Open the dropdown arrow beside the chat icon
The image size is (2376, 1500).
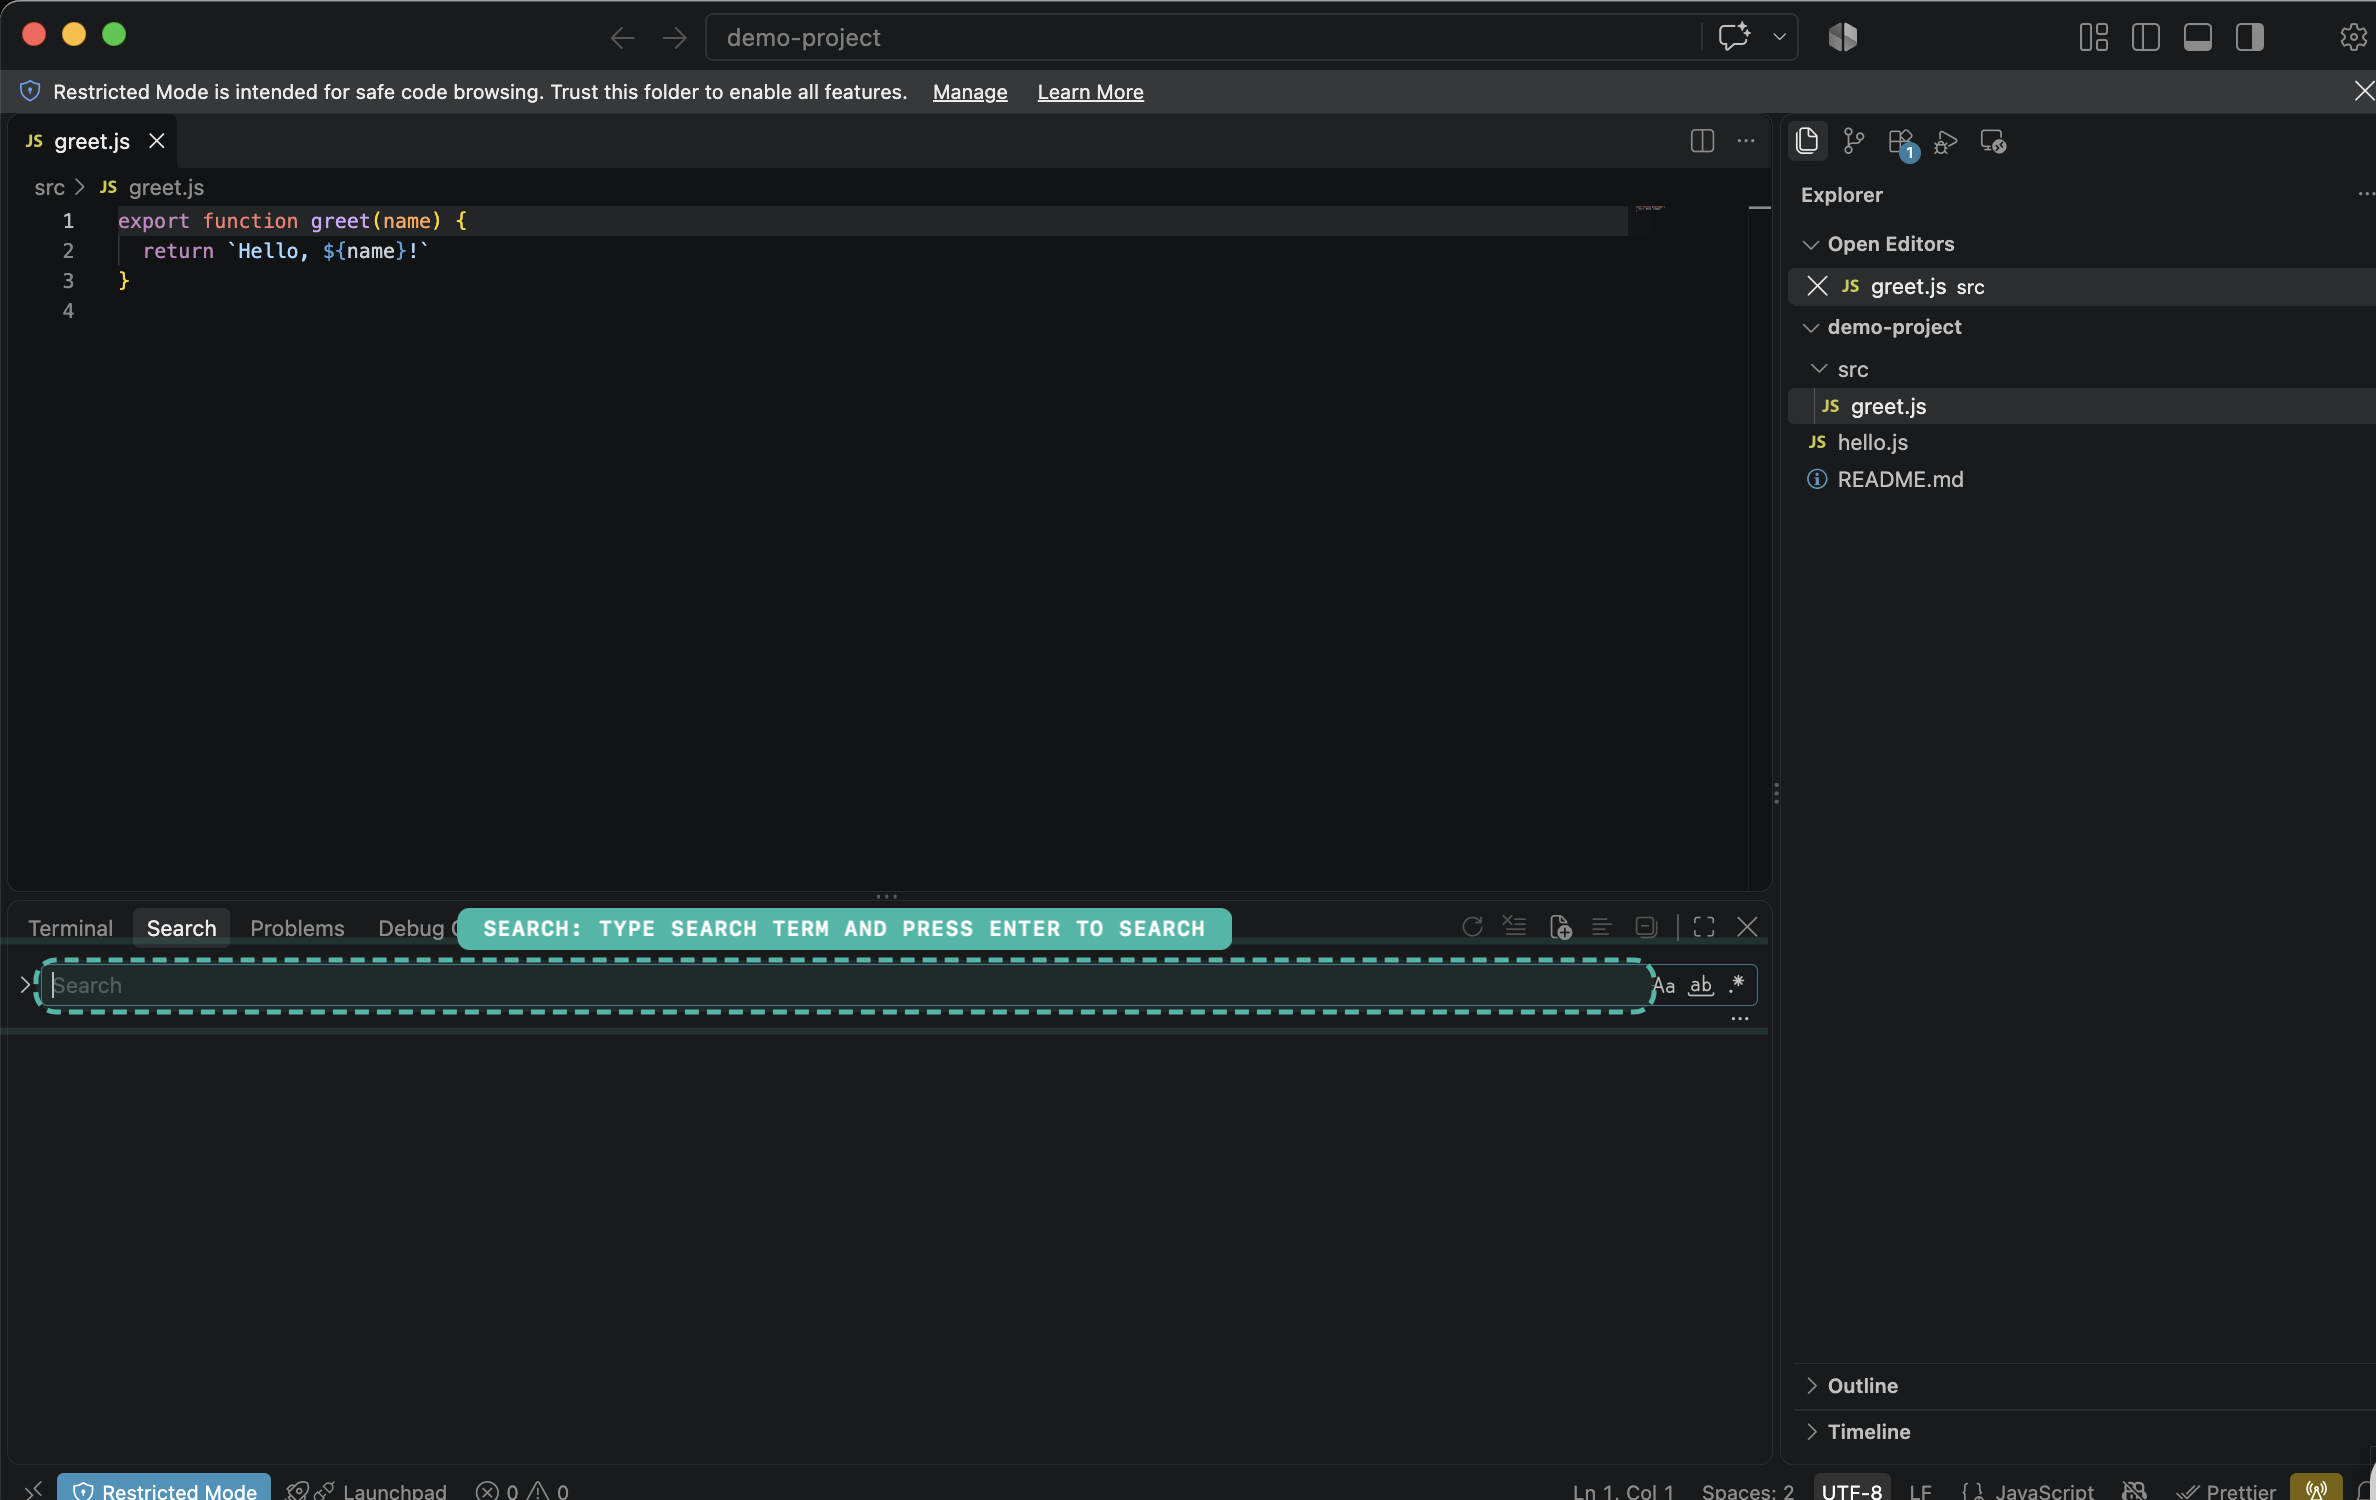(x=1780, y=37)
